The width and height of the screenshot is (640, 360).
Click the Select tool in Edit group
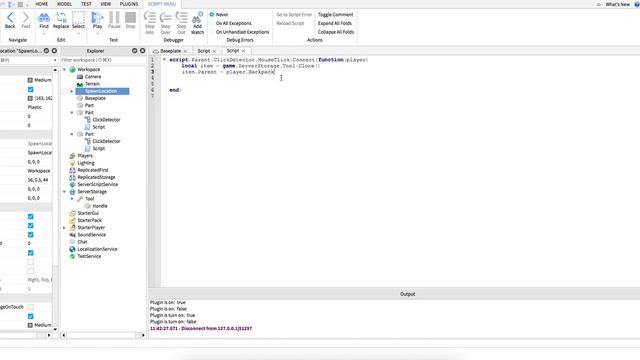tap(78, 20)
